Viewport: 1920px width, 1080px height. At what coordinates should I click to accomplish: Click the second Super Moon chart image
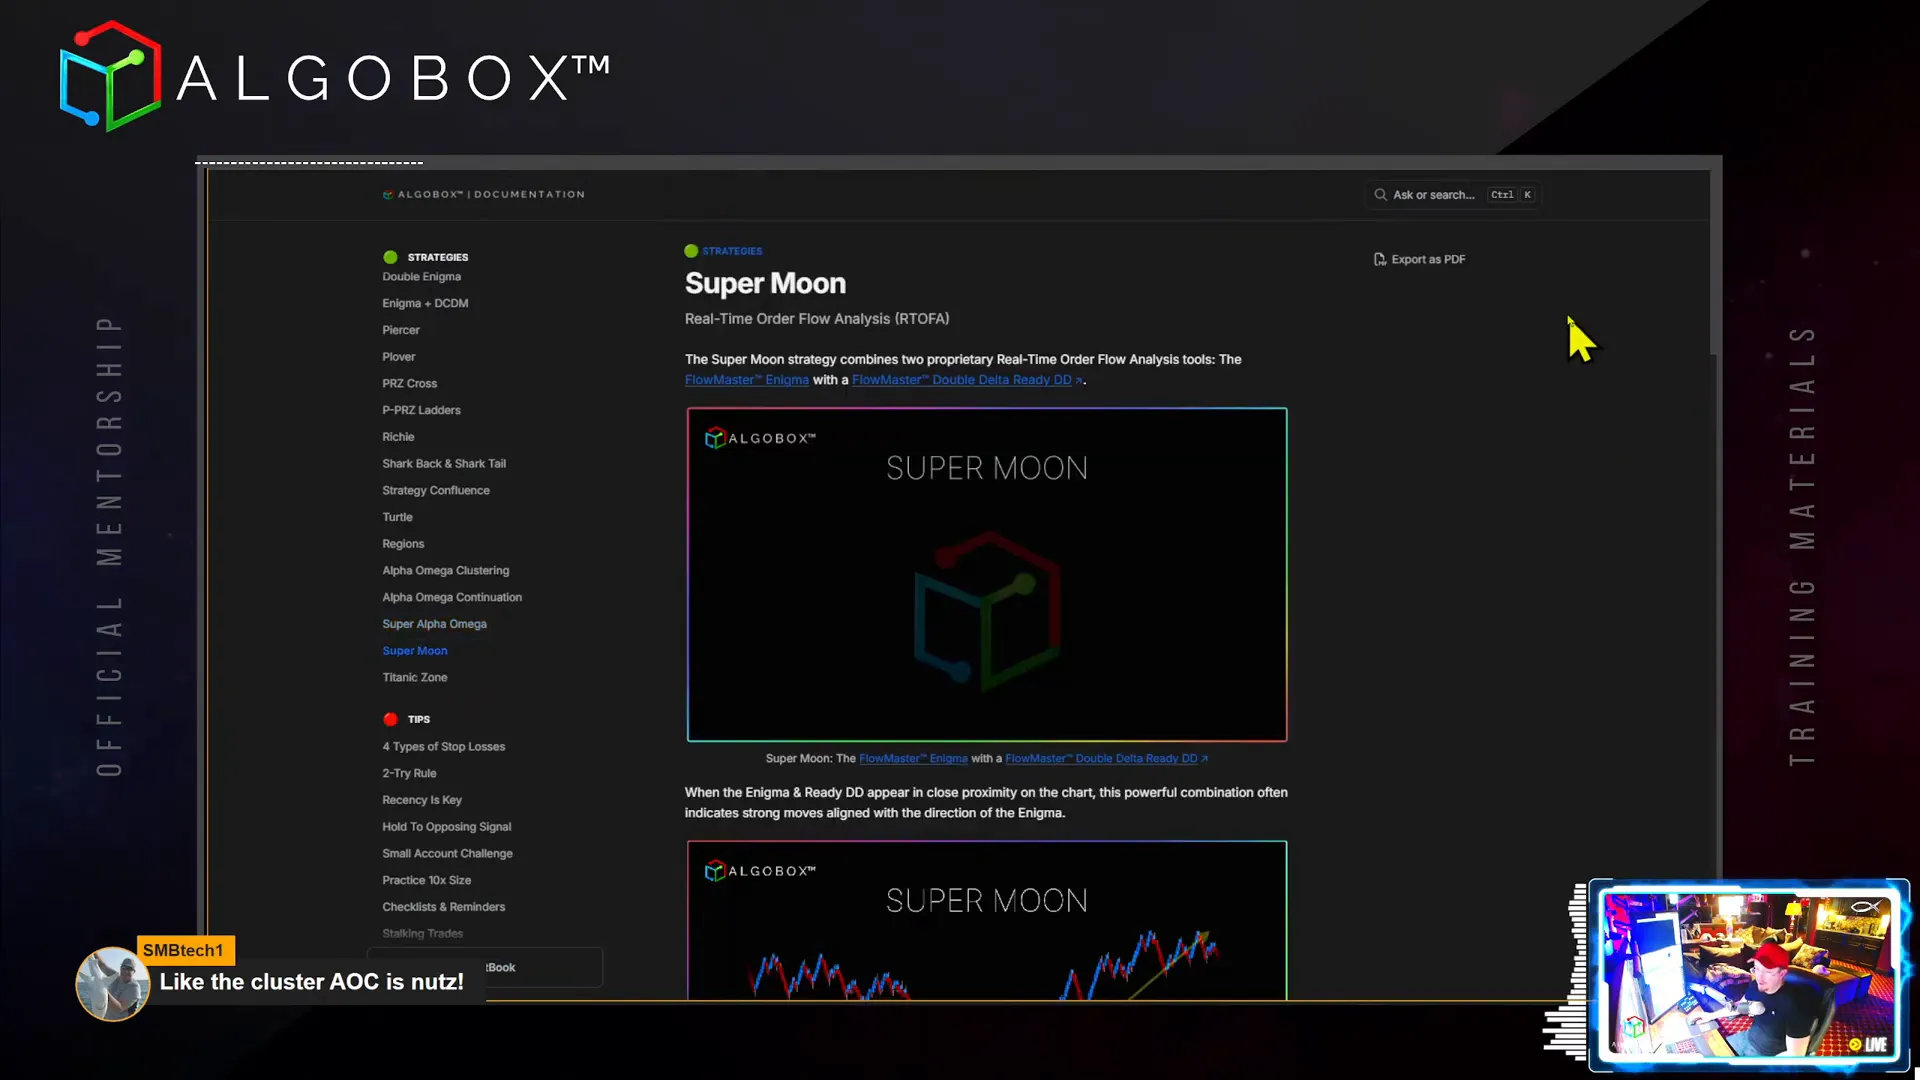(x=987, y=920)
